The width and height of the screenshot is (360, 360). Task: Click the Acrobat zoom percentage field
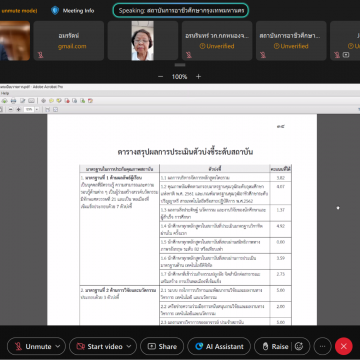click(x=29, y=110)
